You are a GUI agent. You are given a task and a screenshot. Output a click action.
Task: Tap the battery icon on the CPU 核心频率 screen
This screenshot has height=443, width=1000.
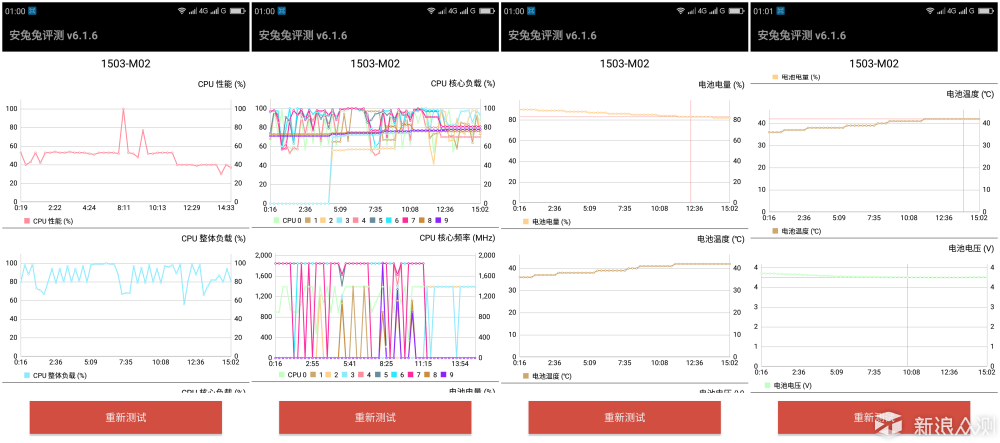click(x=487, y=11)
